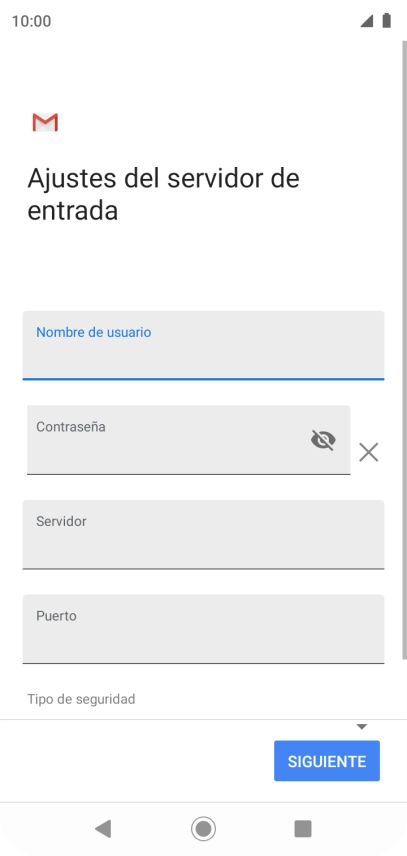Select the Puerto input field
407x856 pixels.
204,629
